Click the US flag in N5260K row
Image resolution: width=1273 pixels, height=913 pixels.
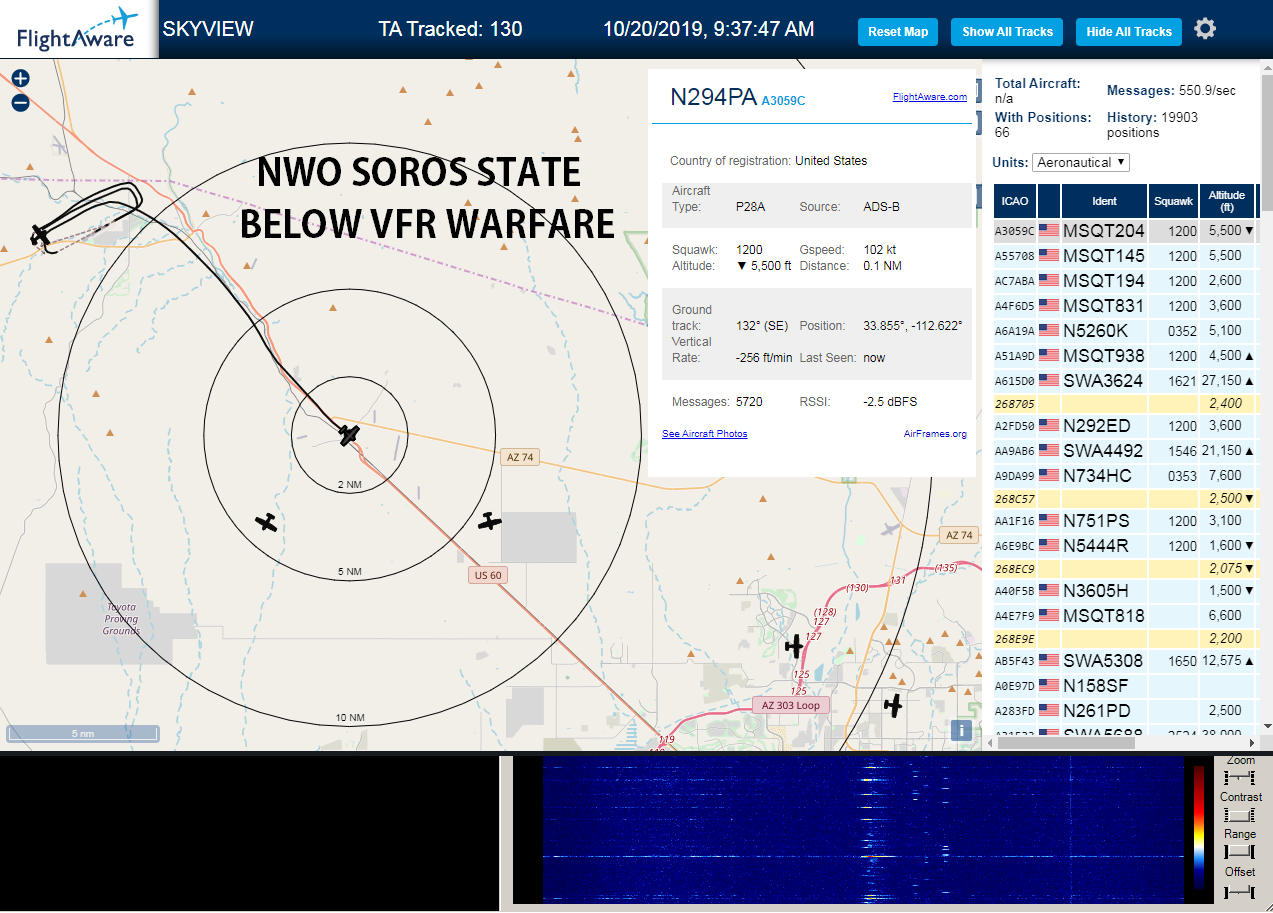1049,331
